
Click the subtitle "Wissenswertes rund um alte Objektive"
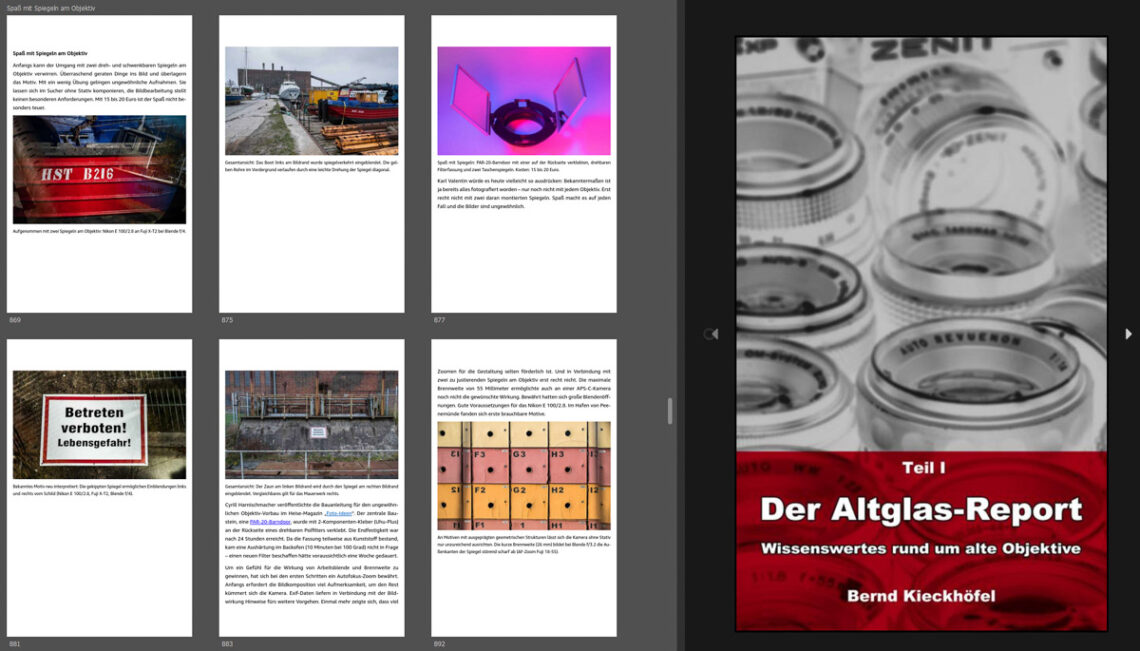coord(921,548)
